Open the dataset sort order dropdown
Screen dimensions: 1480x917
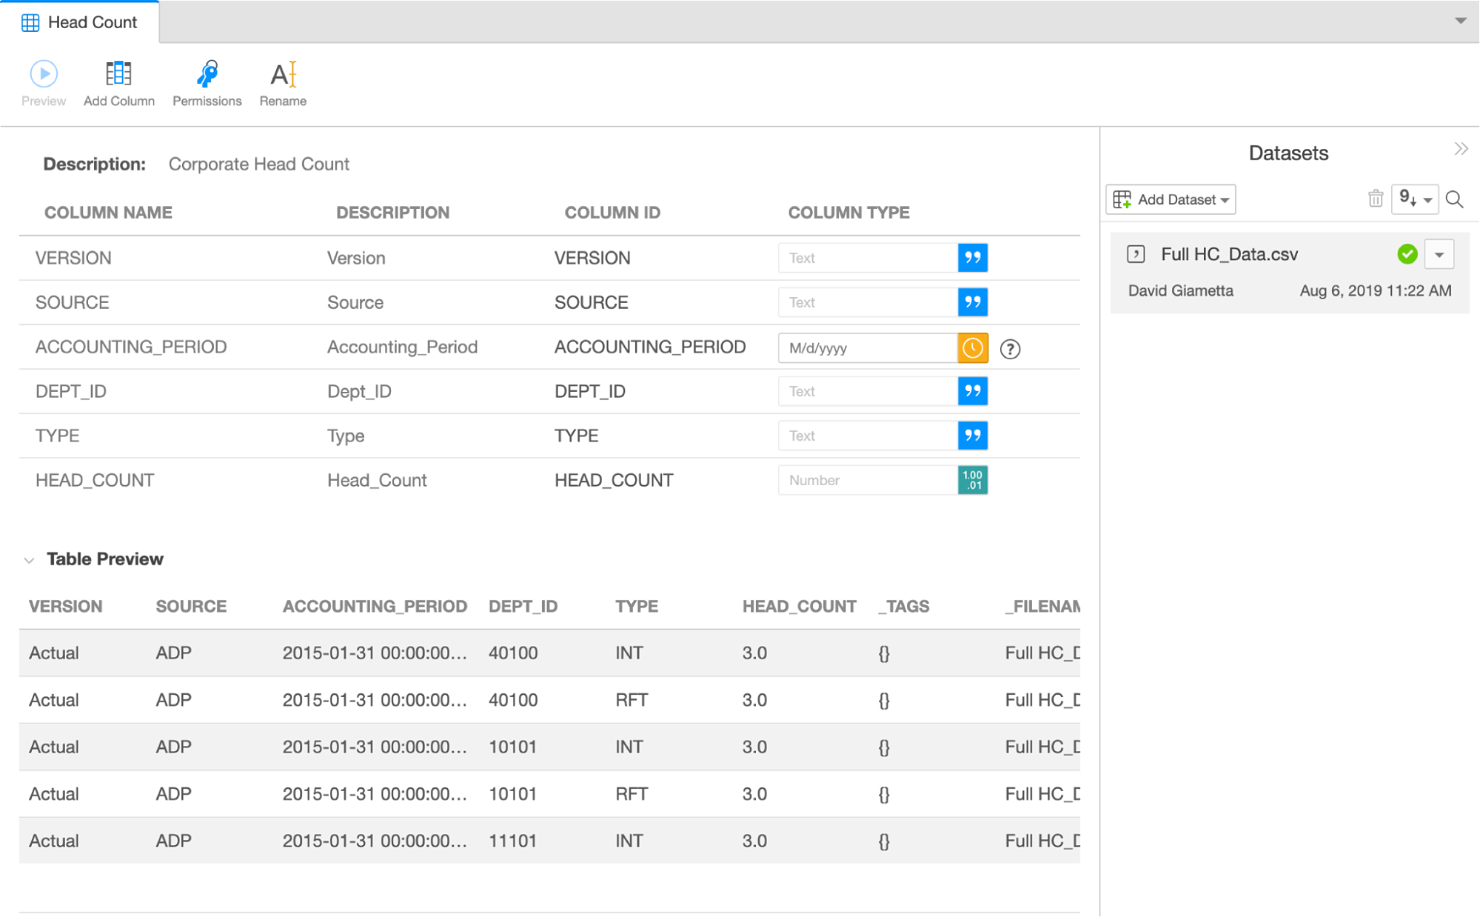(1415, 199)
